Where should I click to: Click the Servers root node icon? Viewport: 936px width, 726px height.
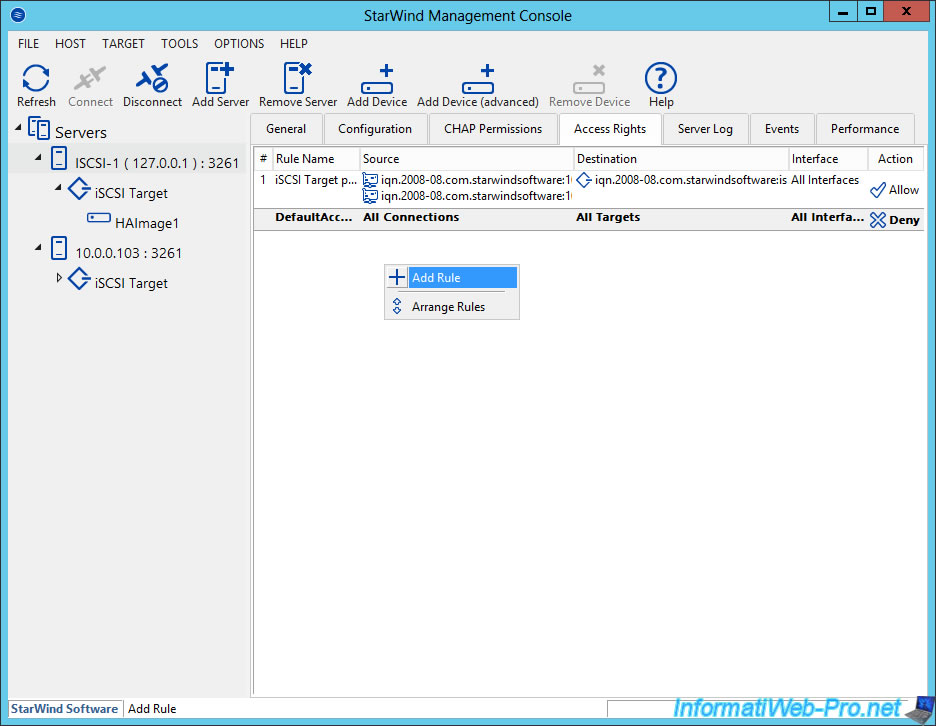[x=39, y=128]
